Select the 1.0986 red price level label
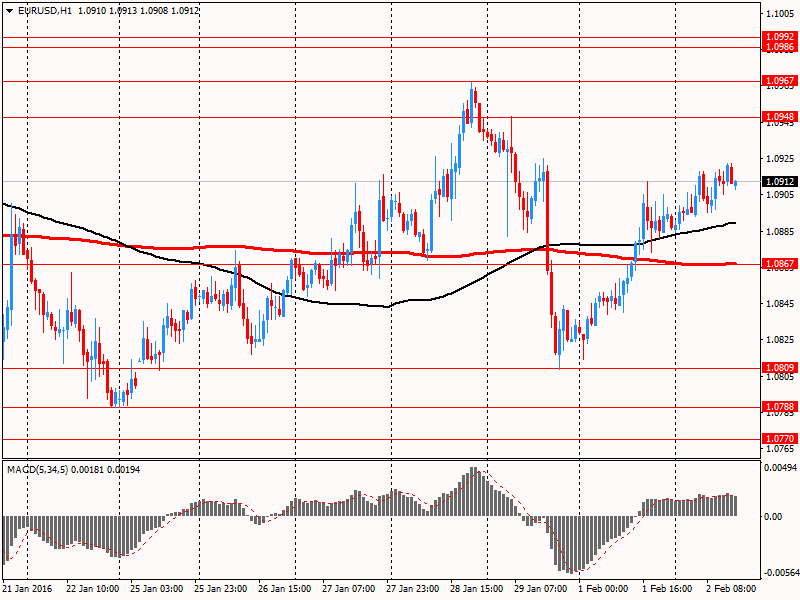This screenshot has height=600, width=800. [780, 47]
